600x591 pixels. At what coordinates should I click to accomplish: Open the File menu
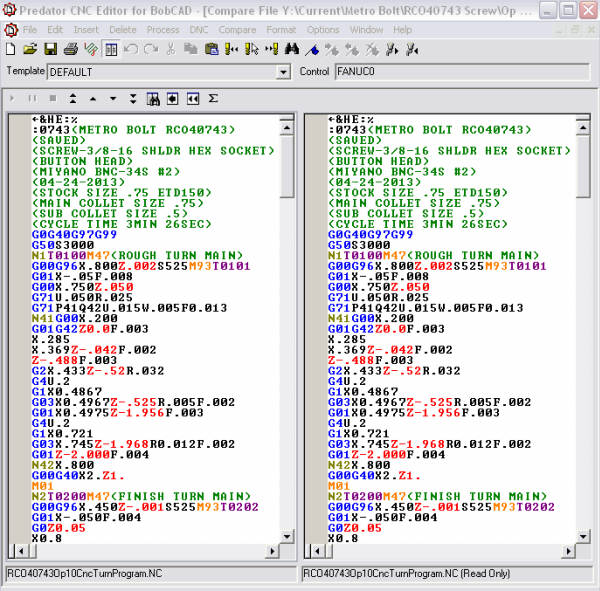(x=29, y=29)
